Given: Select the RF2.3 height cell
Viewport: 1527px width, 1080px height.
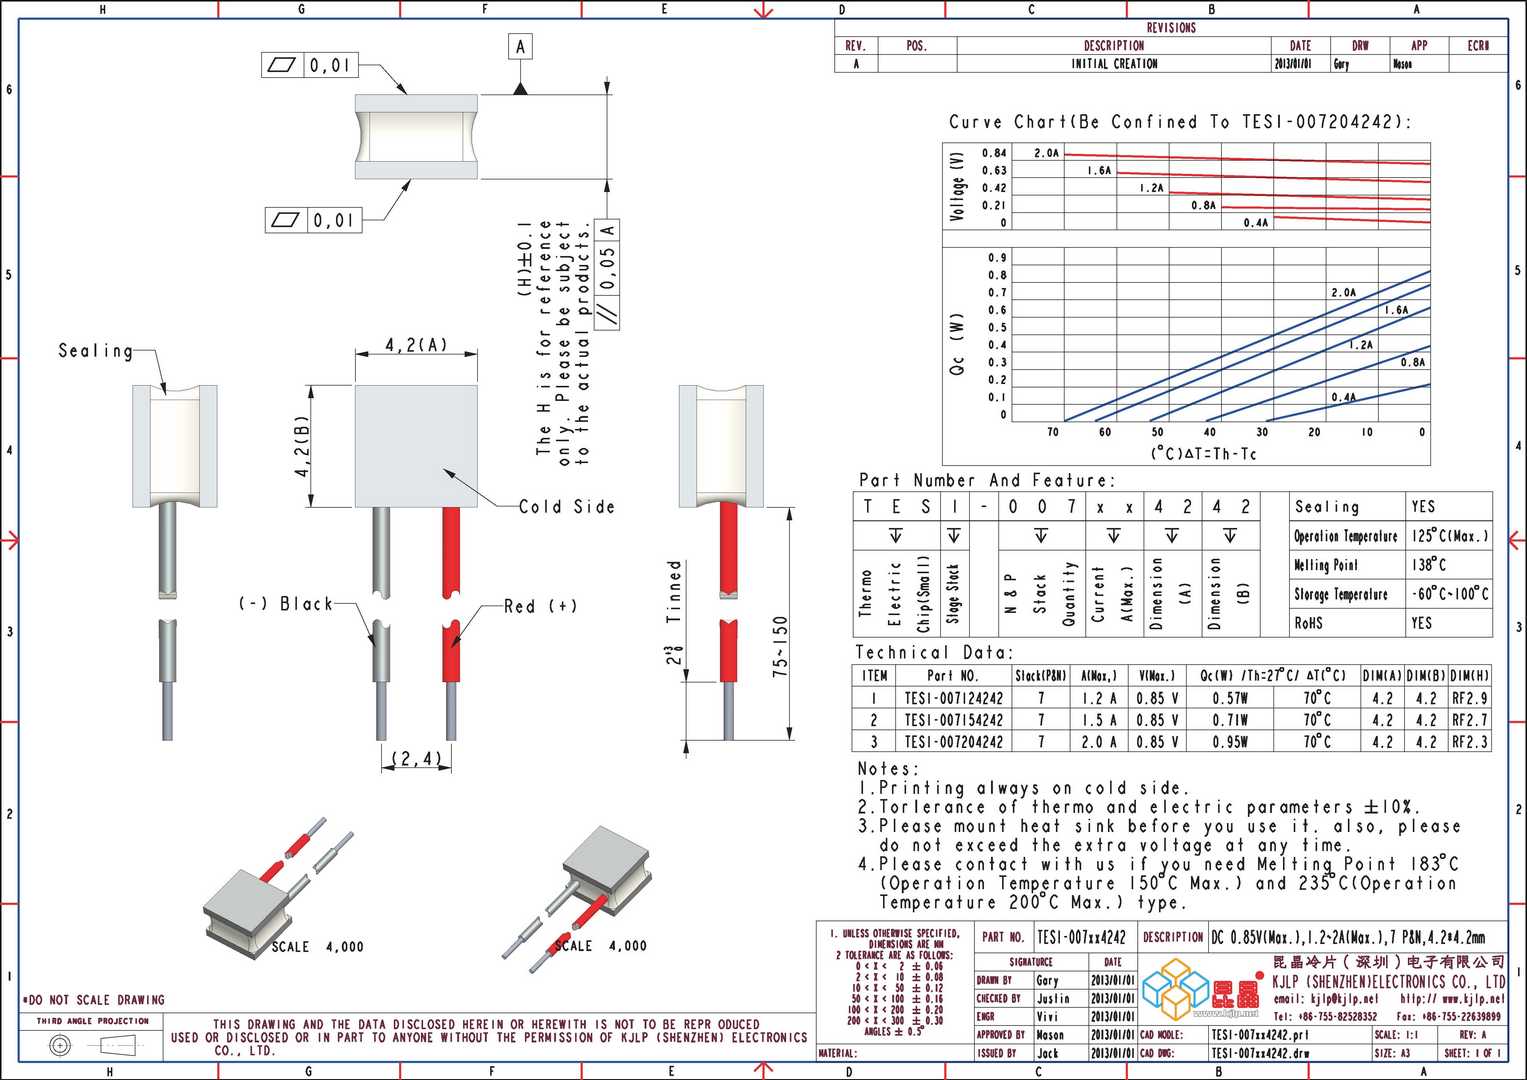Looking at the screenshot, I should 1469,742.
